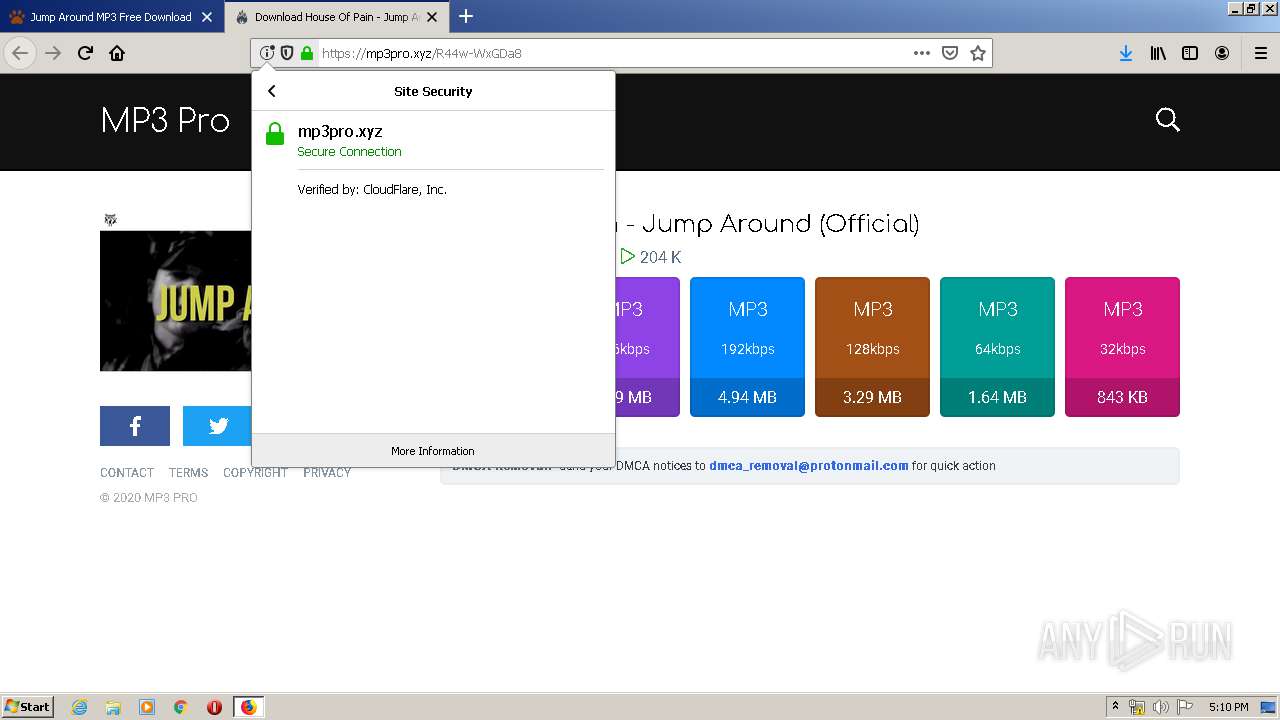Click the address bar URL field
Viewport: 1280px width, 720px height.
(613, 53)
